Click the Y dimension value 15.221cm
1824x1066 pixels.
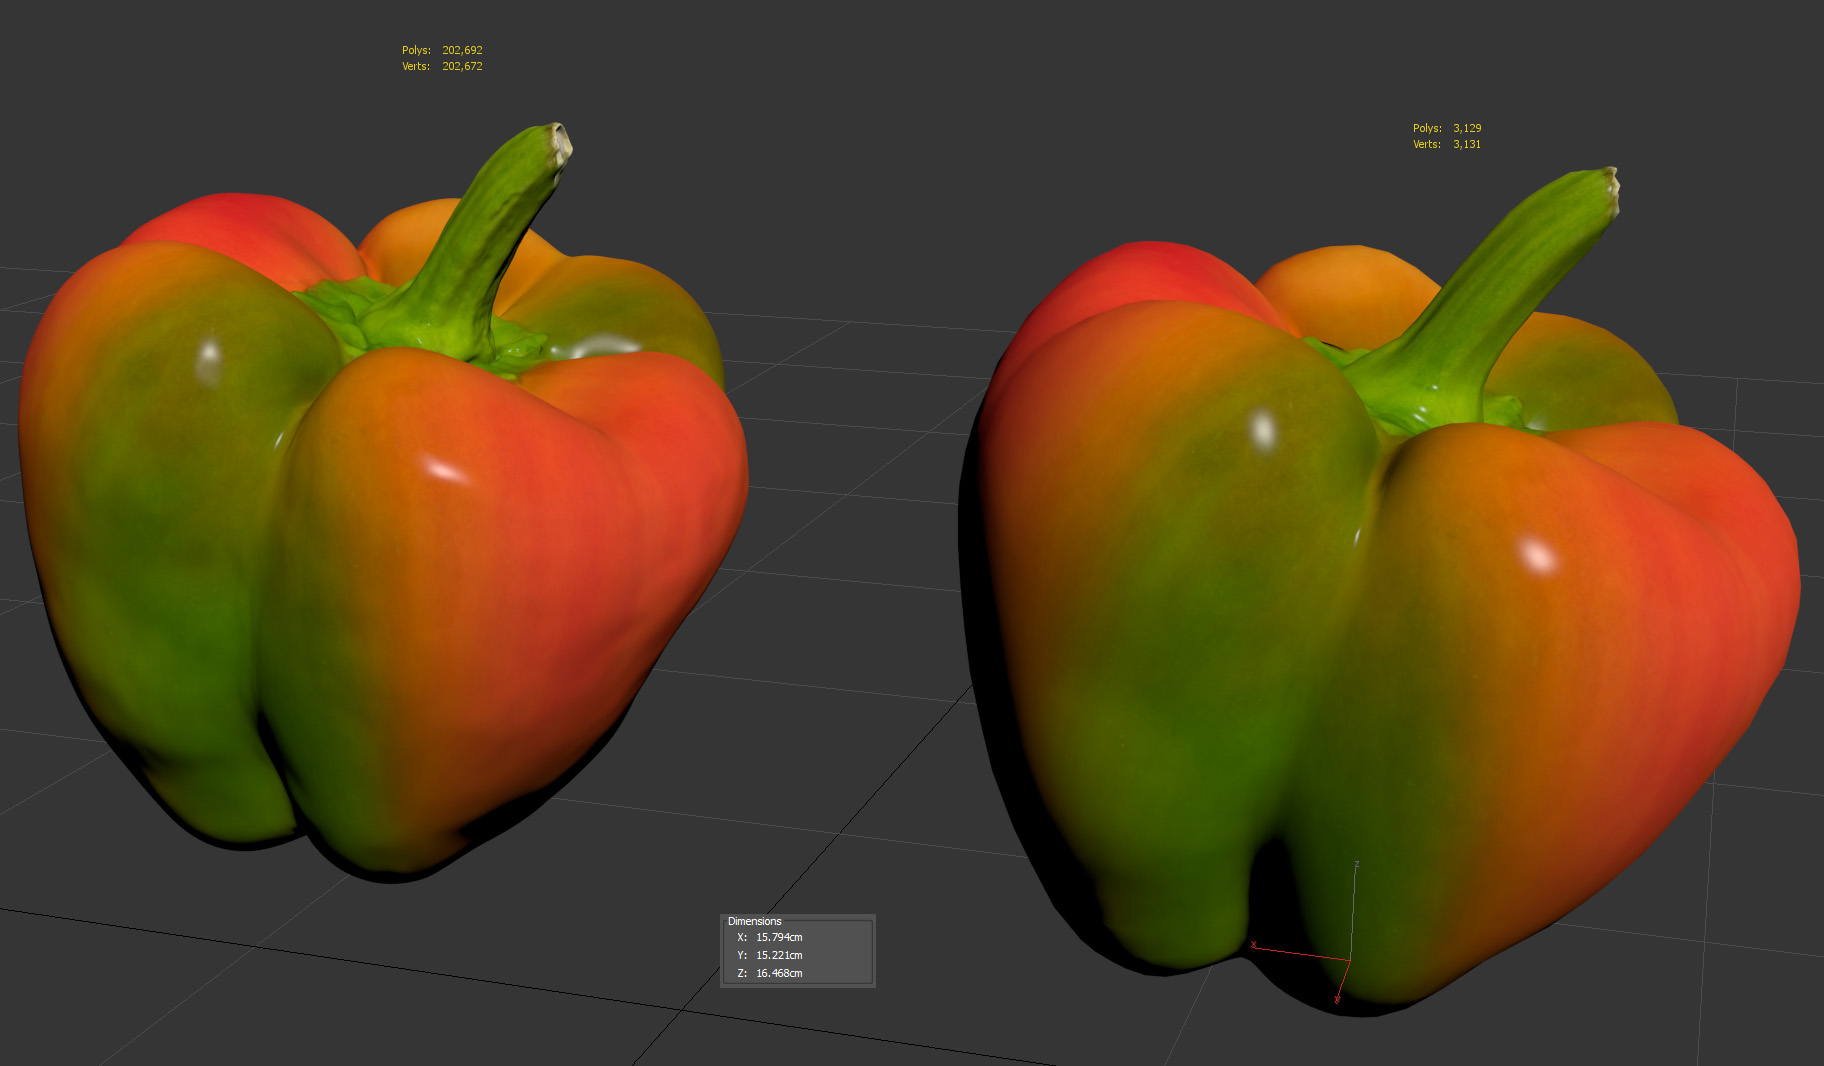[779, 955]
